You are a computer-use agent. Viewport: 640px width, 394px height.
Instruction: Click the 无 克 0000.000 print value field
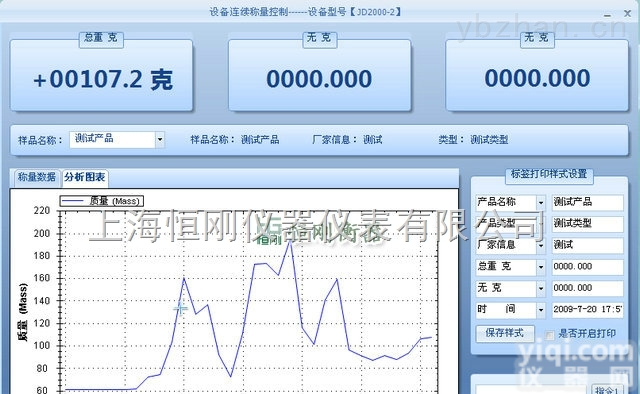587,289
